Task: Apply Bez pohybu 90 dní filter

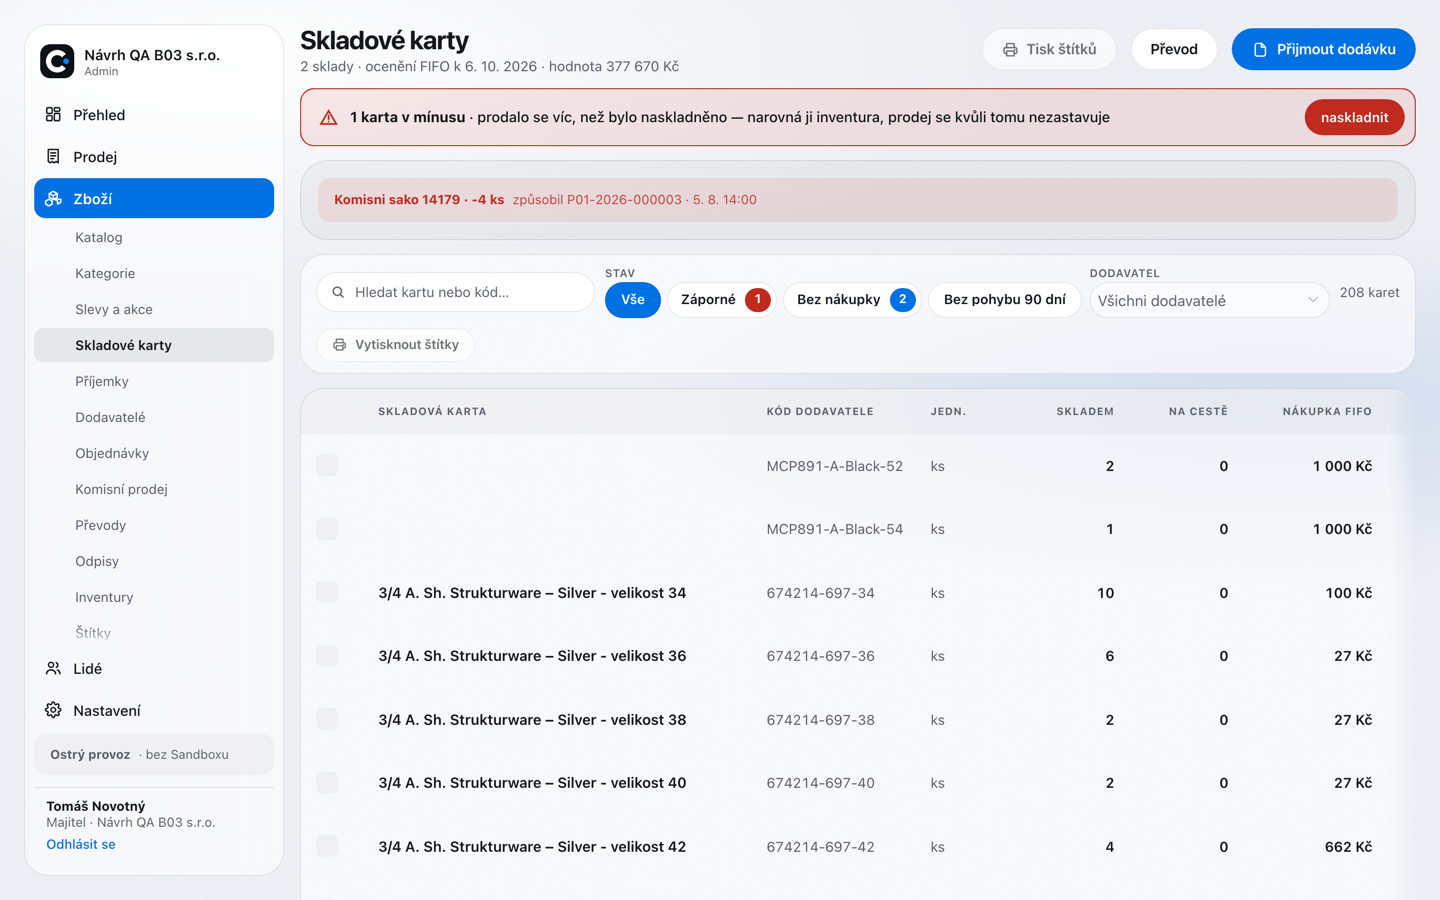Action: click(1004, 300)
